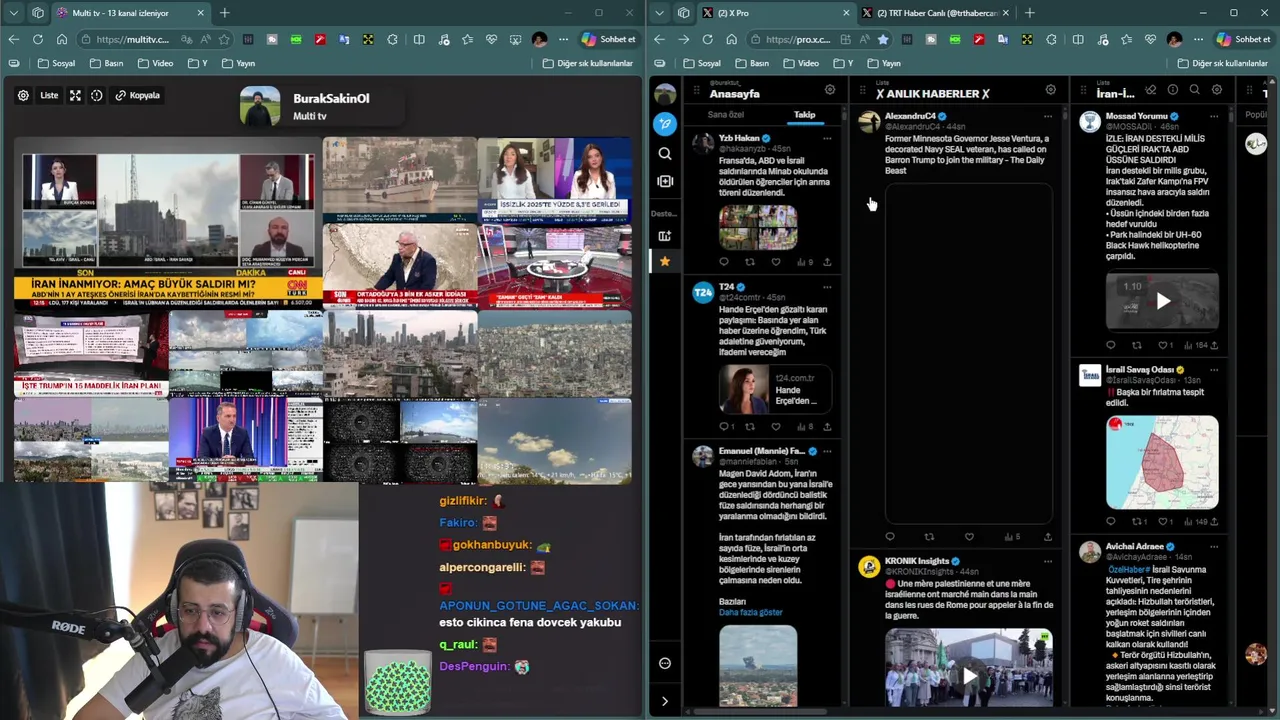This screenshot has width=1280, height=720.
Task: Open Yzb Hakan post photo collage
Action: [x=758, y=227]
